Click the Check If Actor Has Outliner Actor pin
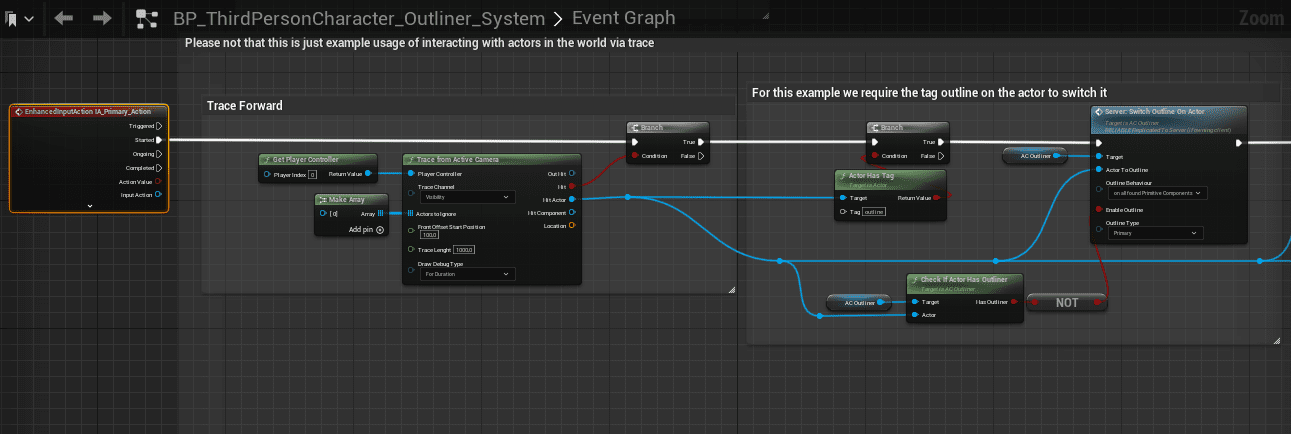1291x434 pixels. click(914, 315)
